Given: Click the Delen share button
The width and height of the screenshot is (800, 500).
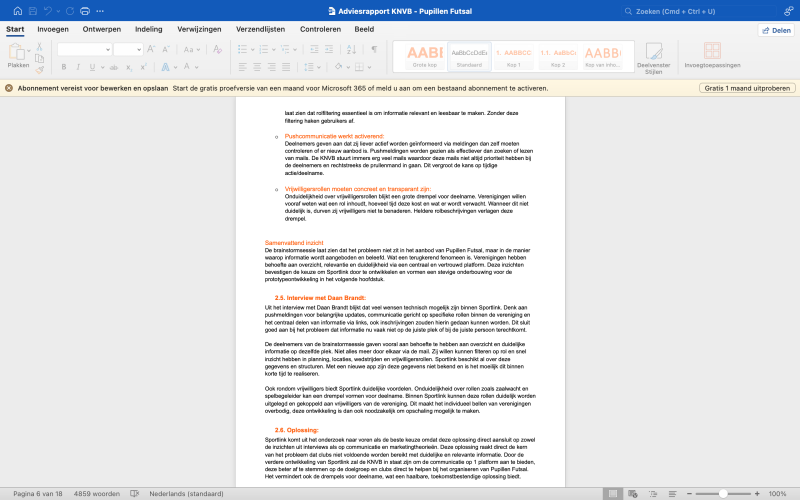Looking at the screenshot, I should pos(776,30).
